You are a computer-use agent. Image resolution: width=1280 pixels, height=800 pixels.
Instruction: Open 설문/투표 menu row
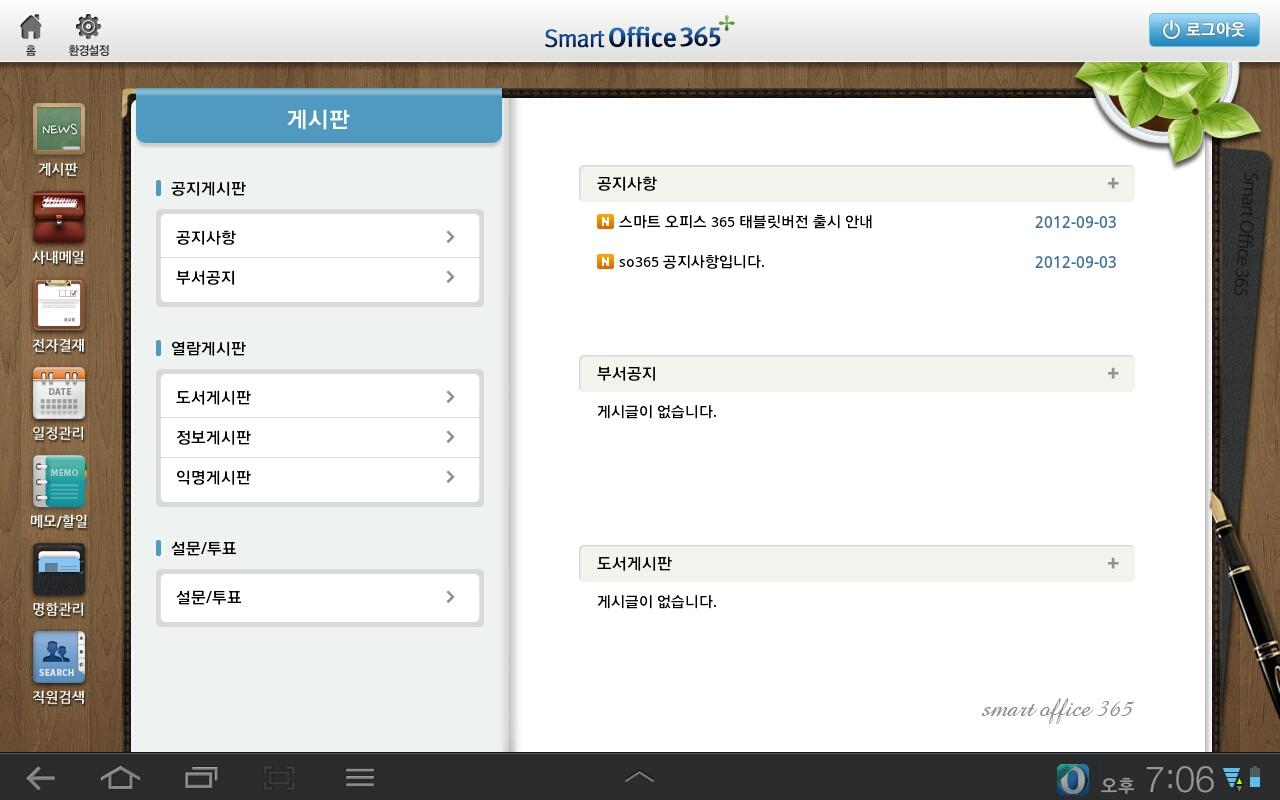click(x=320, y=597)
